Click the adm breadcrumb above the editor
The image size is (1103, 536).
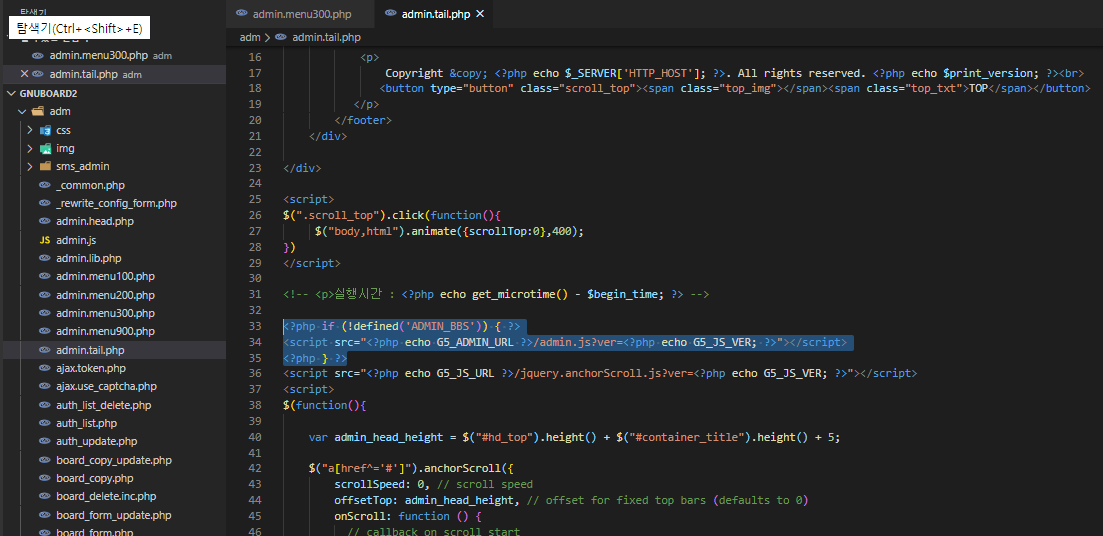(x=249, y=37)
